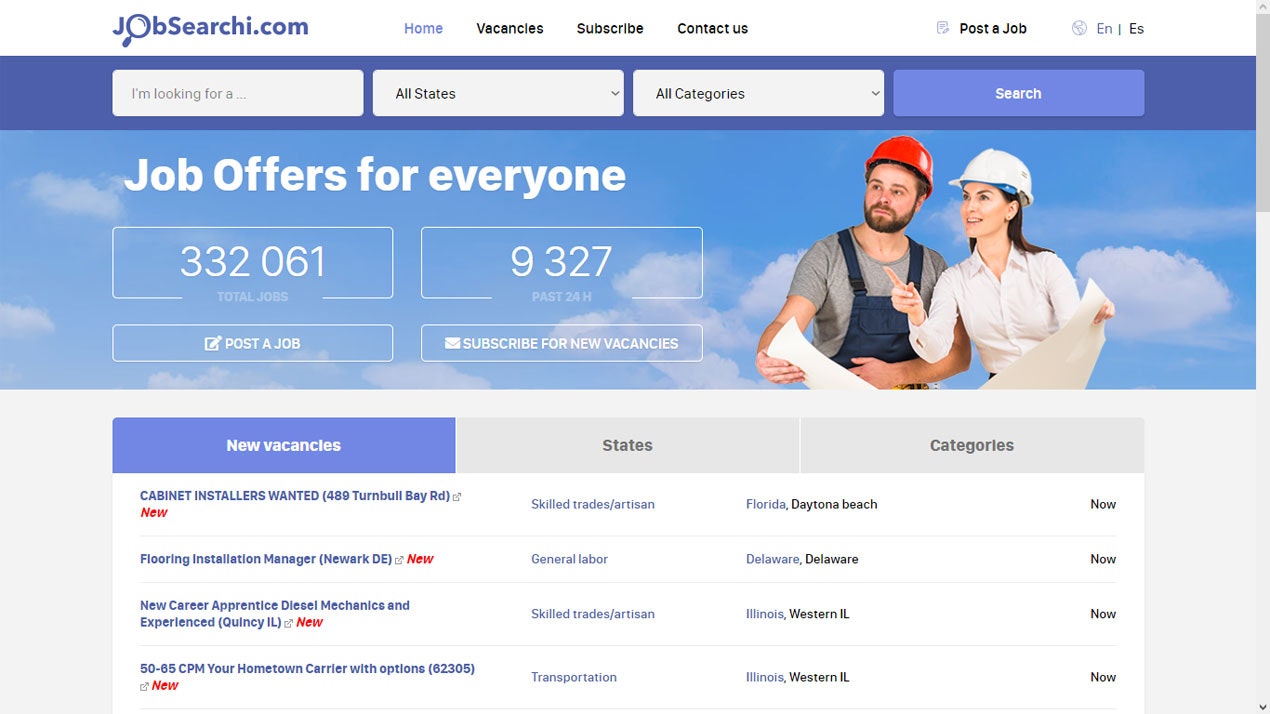Click Illinois in the Hometown Carrier row
Viewport: 1270px width, 714px height.
[x=765, y=677]
